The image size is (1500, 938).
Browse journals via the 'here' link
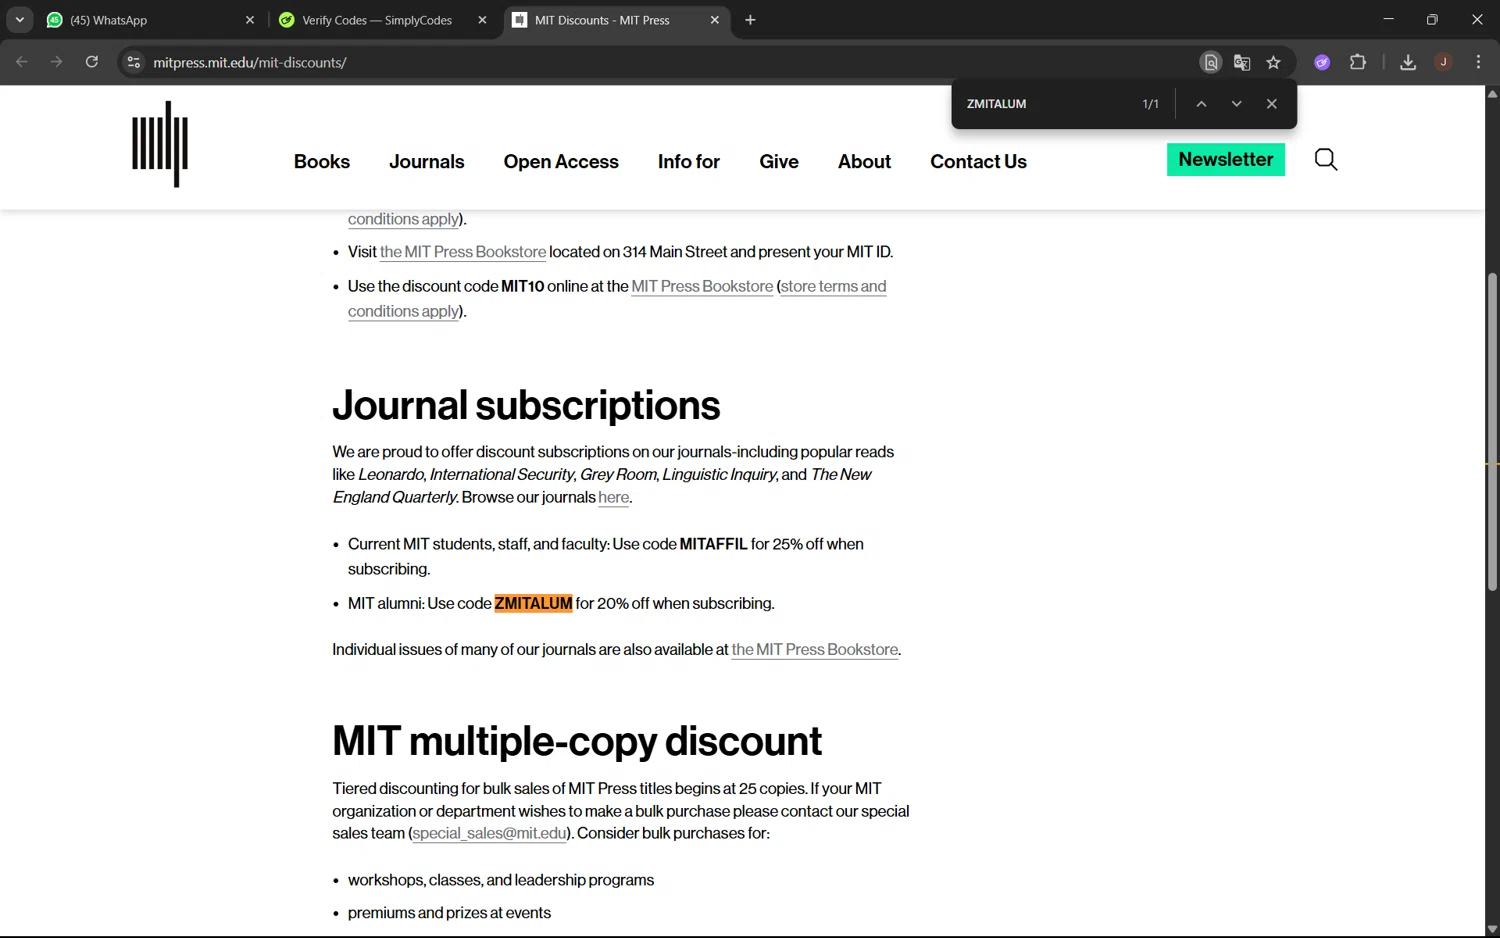[x=614, y=497]
